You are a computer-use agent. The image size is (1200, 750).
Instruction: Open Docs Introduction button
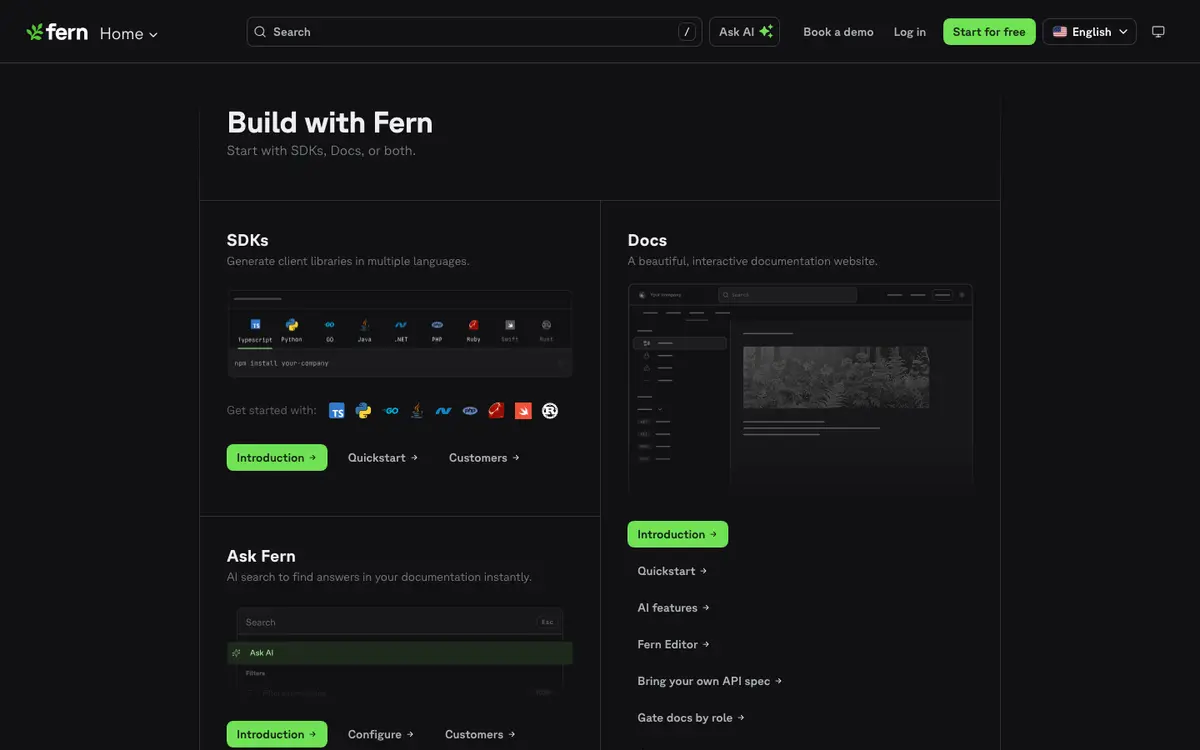pyautogui.click(x=678, y=534)
